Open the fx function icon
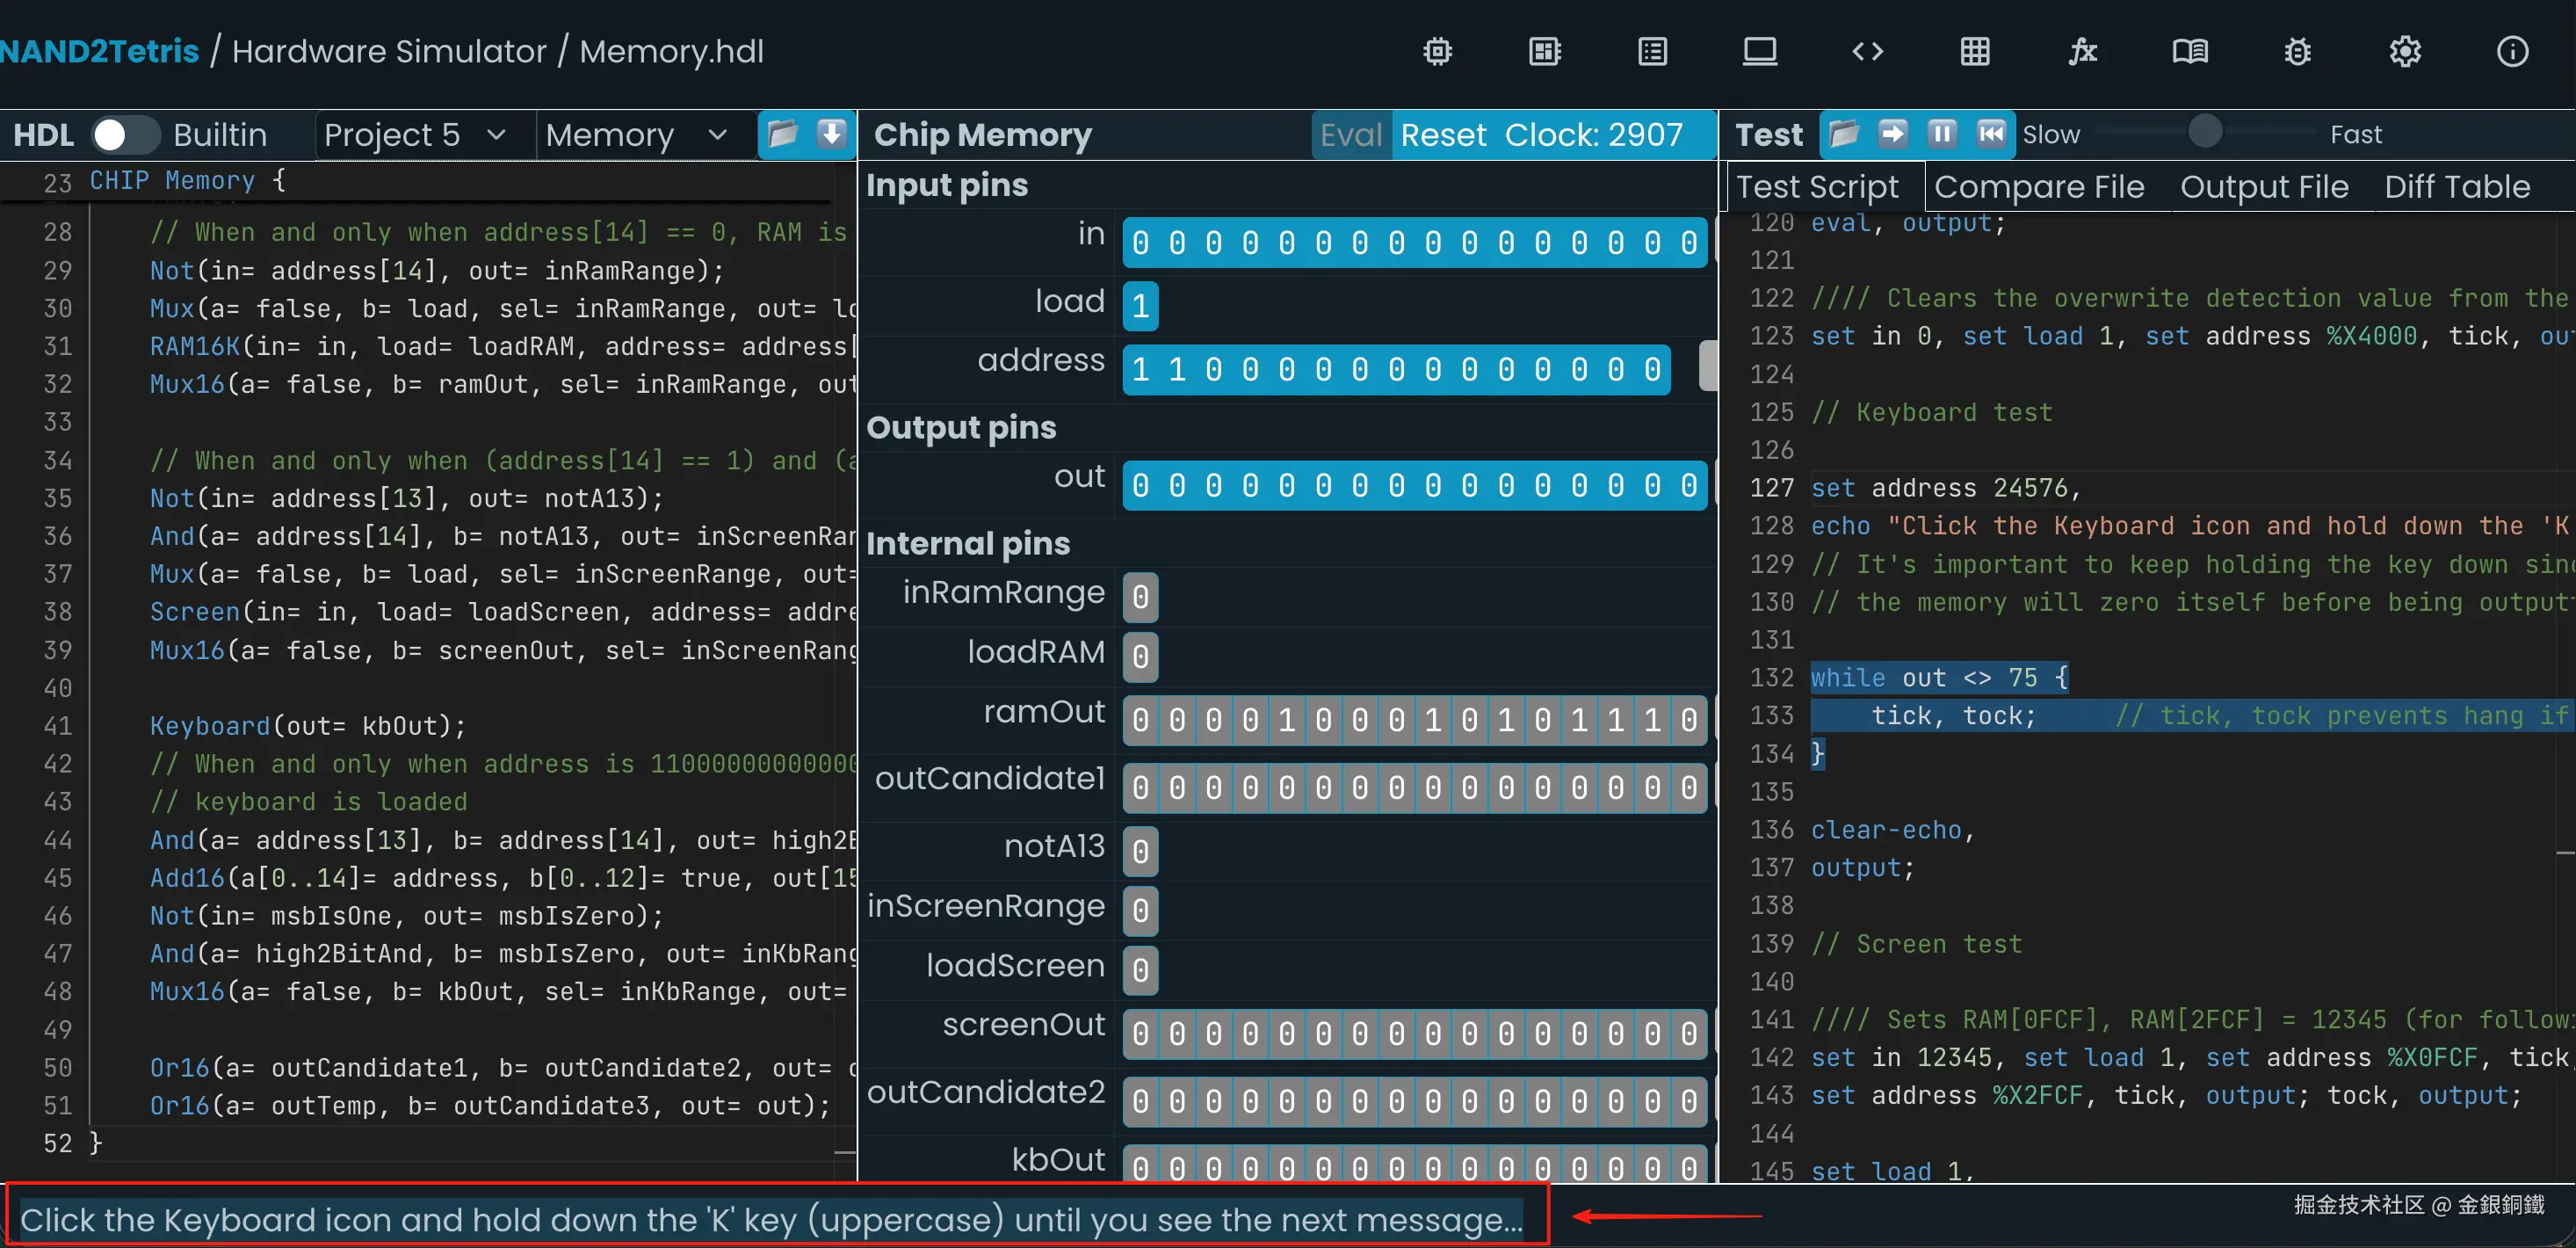This screenshot has height=1248, width=2576. (x=2082, y=51)
